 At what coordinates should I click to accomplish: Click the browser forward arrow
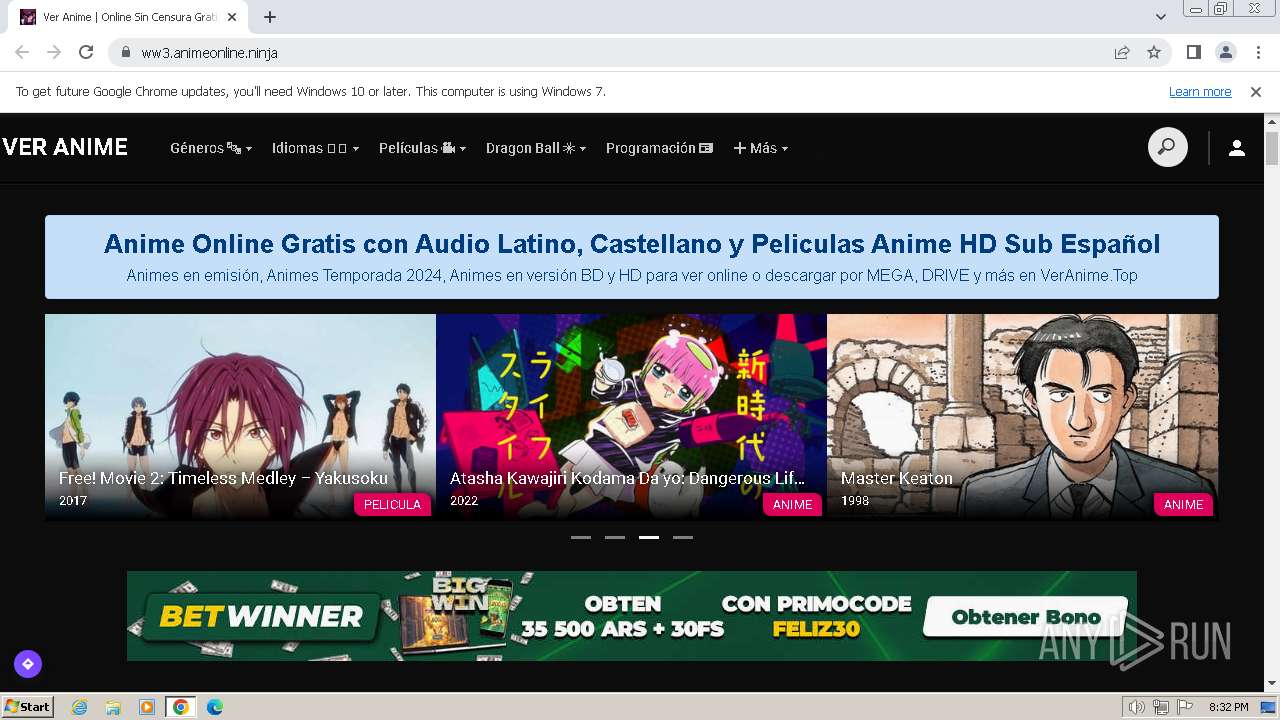coord(54,52)
